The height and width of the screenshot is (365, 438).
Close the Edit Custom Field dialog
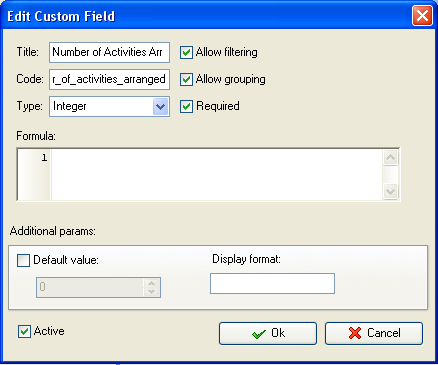point(422,15)
